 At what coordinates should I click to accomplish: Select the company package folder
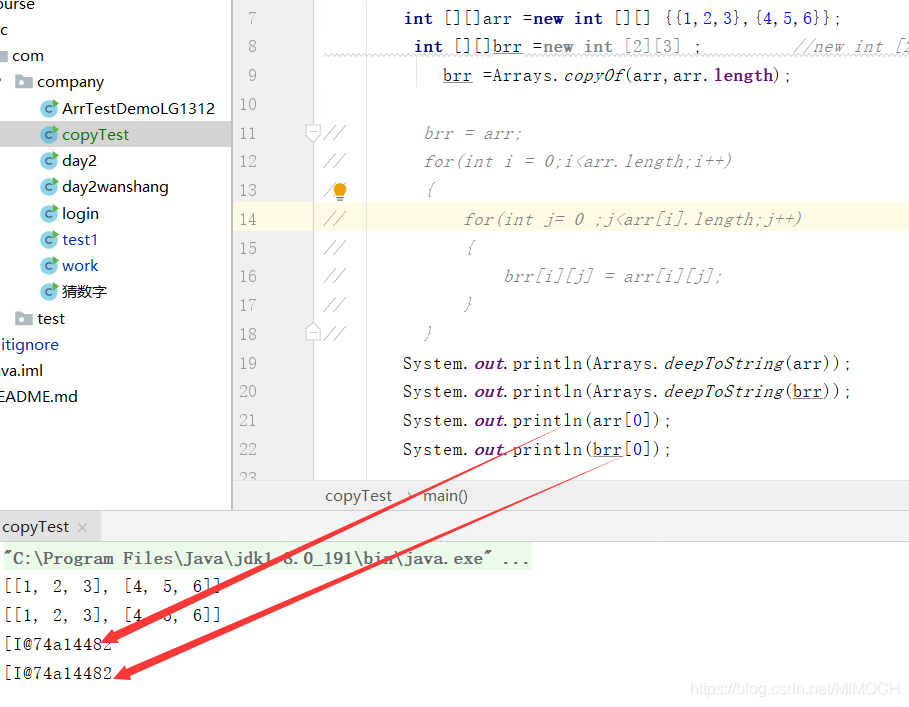tap(70, 82)
